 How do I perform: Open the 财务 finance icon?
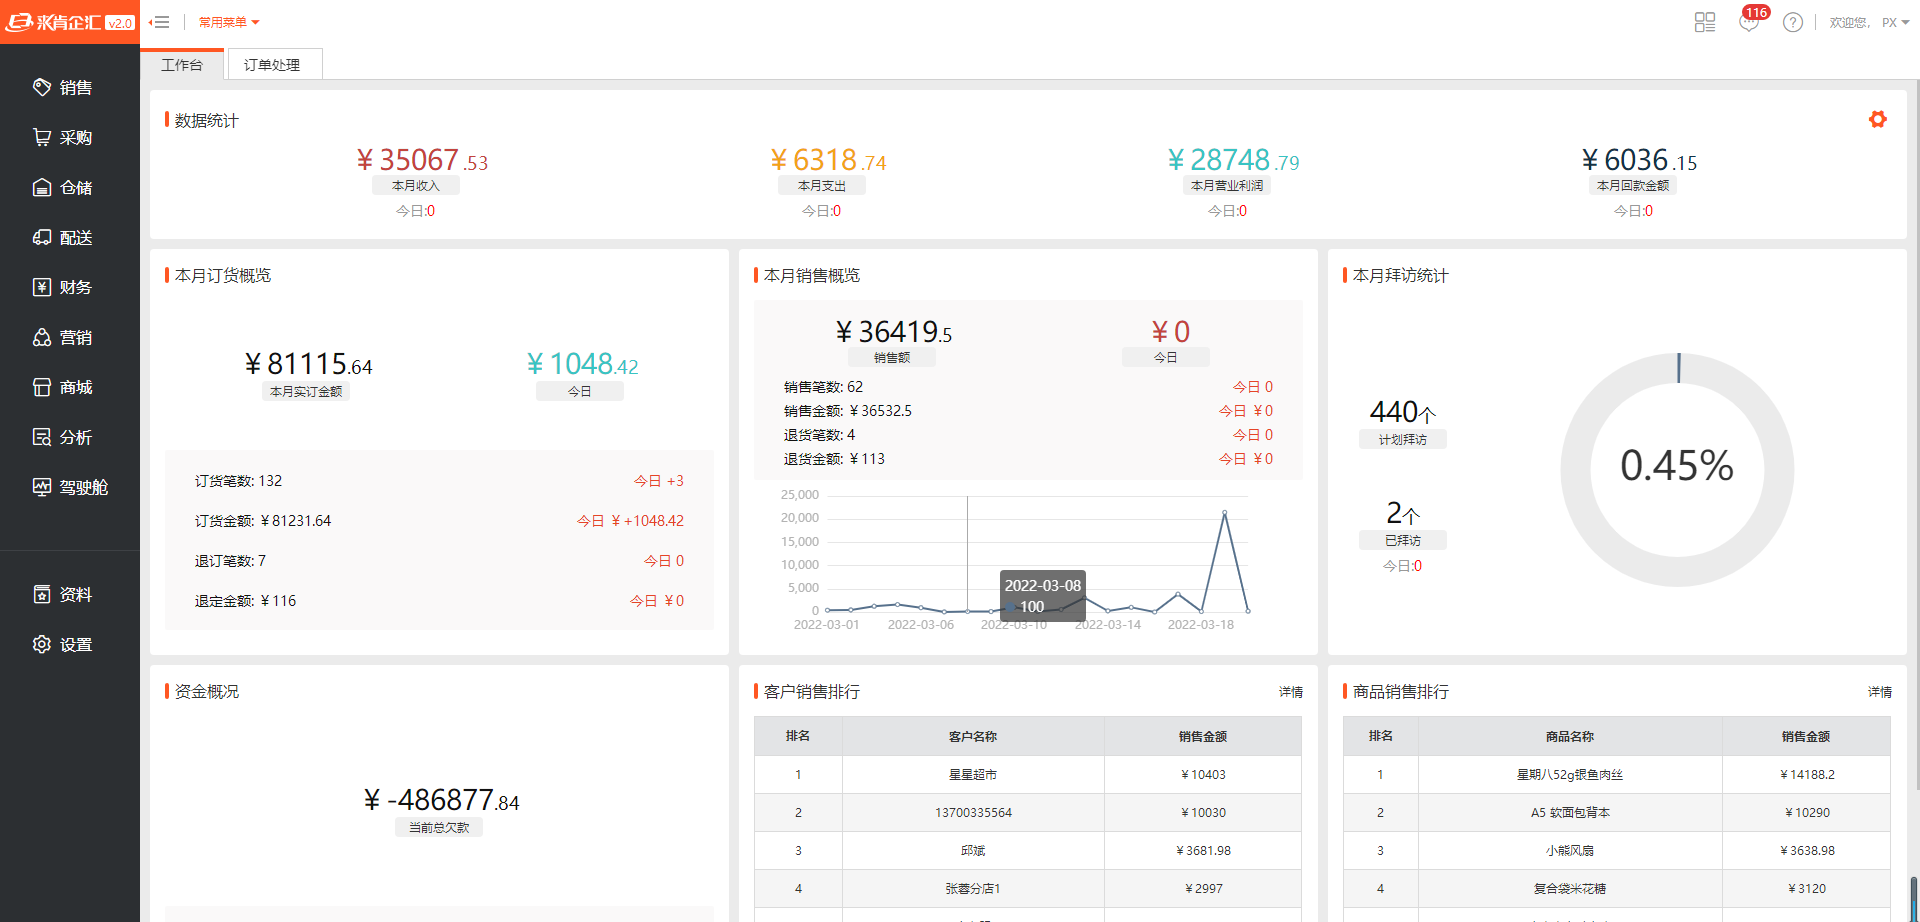point(42,288)
